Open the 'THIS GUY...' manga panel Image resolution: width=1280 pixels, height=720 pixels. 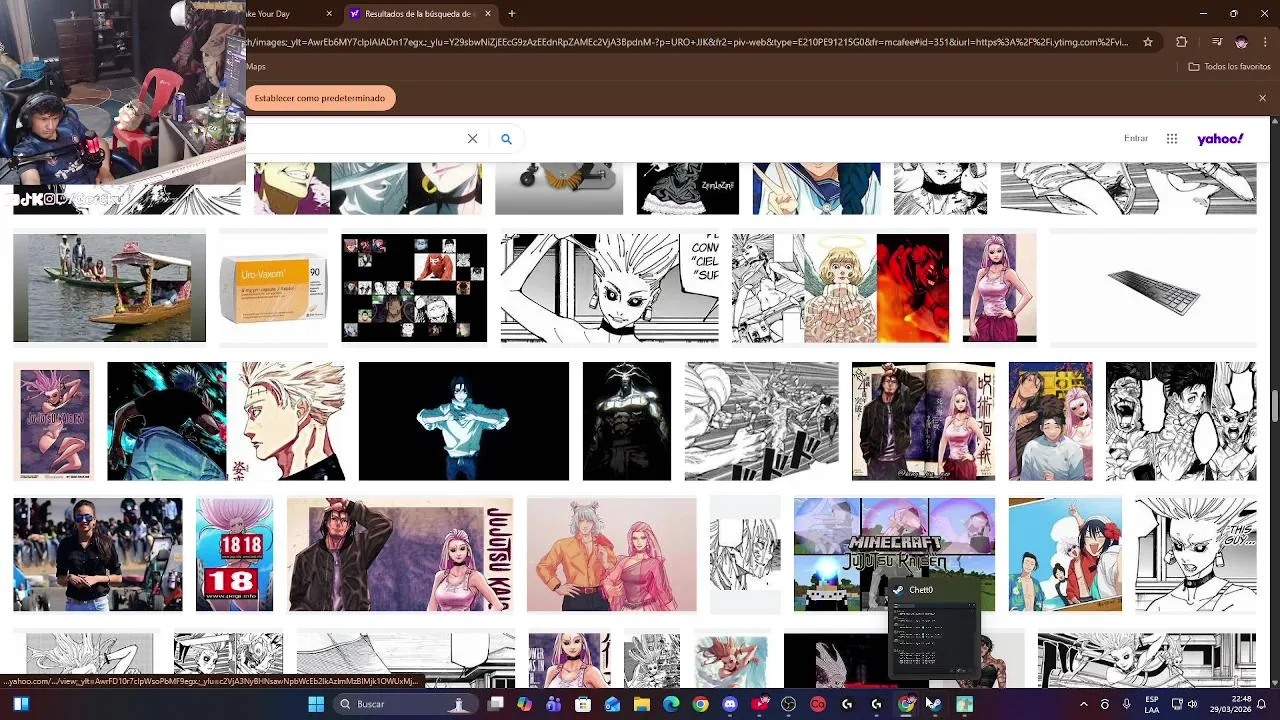1196,554
